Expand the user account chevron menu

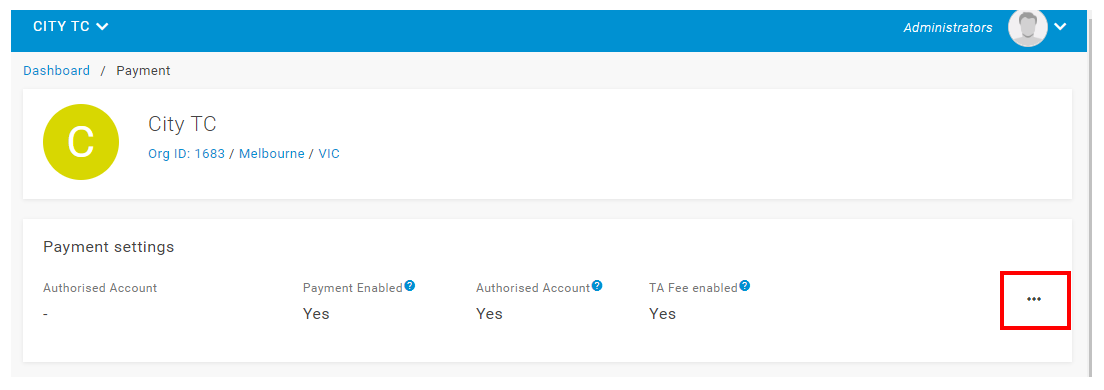[x=1060, y=27]
